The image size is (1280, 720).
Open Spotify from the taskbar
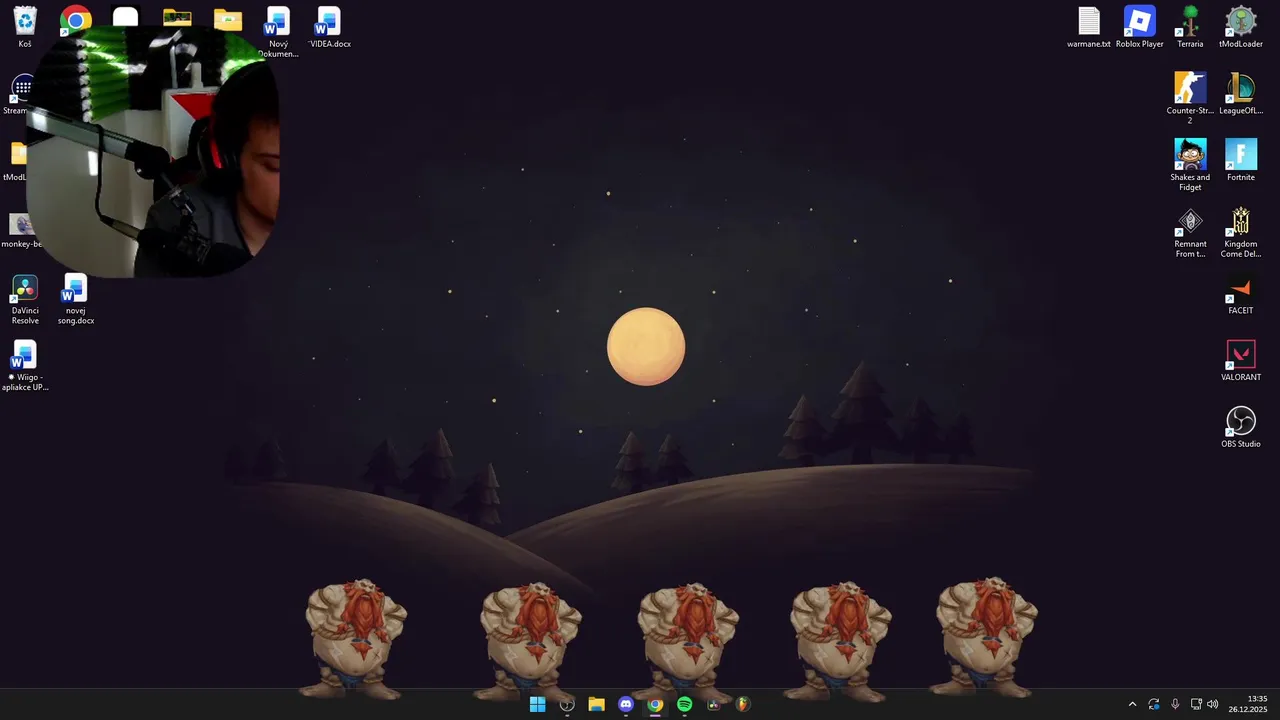(684, 704)
